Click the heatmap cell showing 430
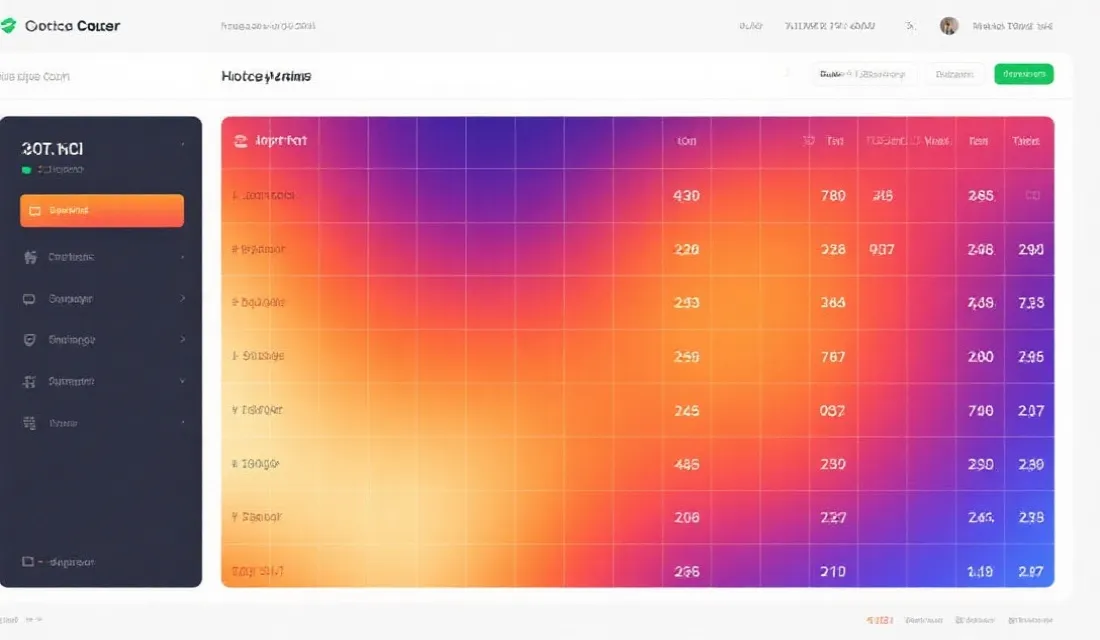This screenshot has width=1100, height=640. click(x=687, y=196)
